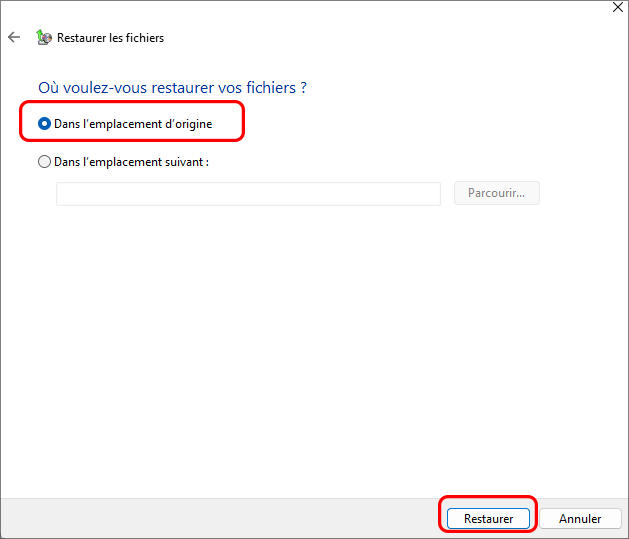The width and height of the screenshot is (629, 539).
Task: Click the label "Dans l'emplacement suivant :"
Action: click(x=131, y=161)
